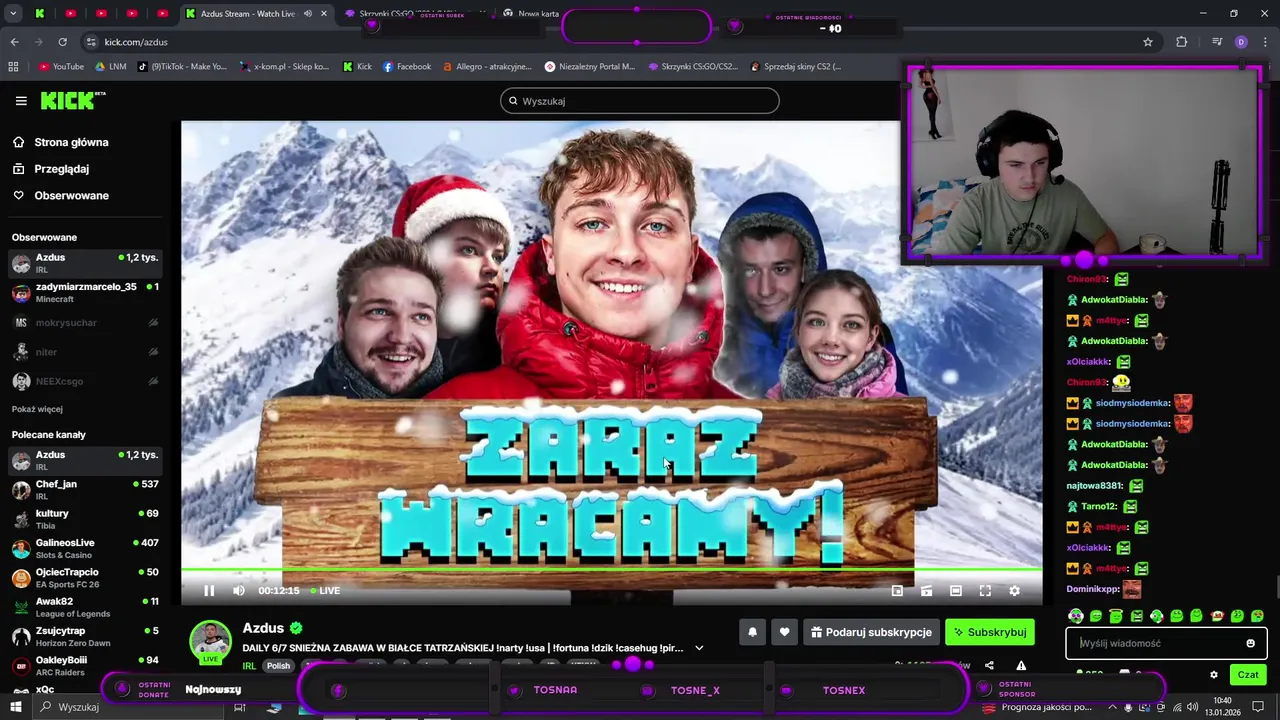Click Windows taskbar Wyszukaj search box
This screenshot has height=720, width=1280.
click(130, 707)
